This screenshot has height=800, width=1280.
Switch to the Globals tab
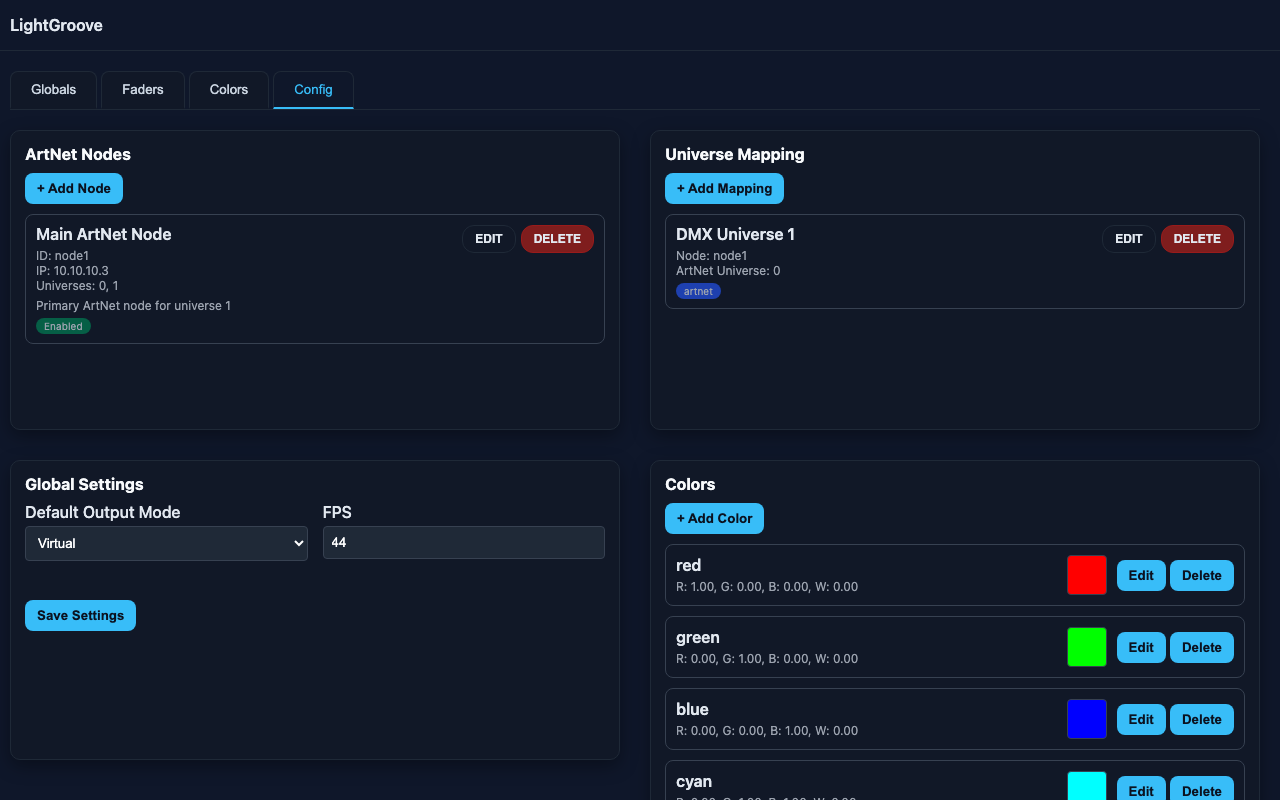click(x=53, y=90)
